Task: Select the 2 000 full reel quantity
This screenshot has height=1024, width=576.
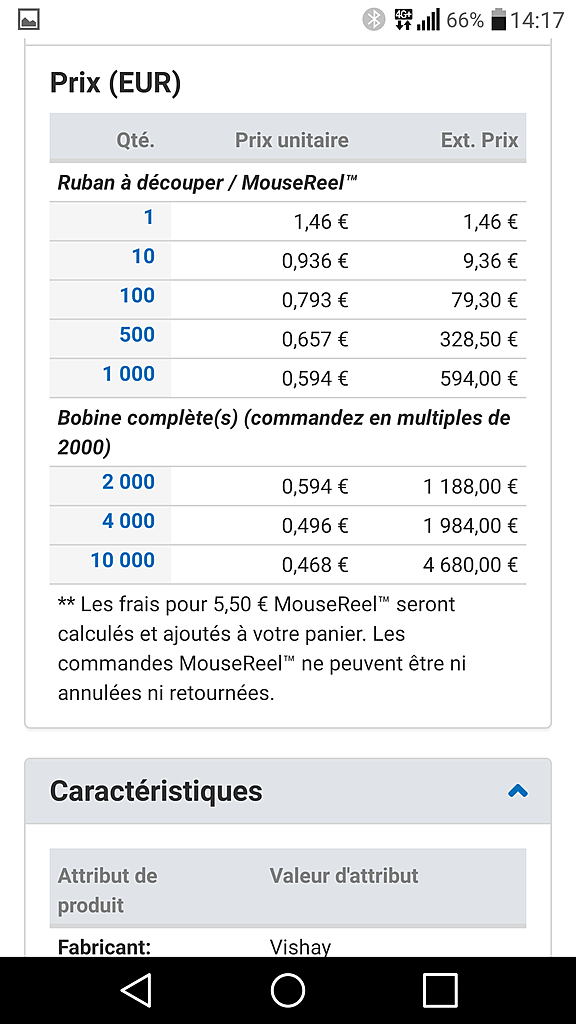Action: 129,481
